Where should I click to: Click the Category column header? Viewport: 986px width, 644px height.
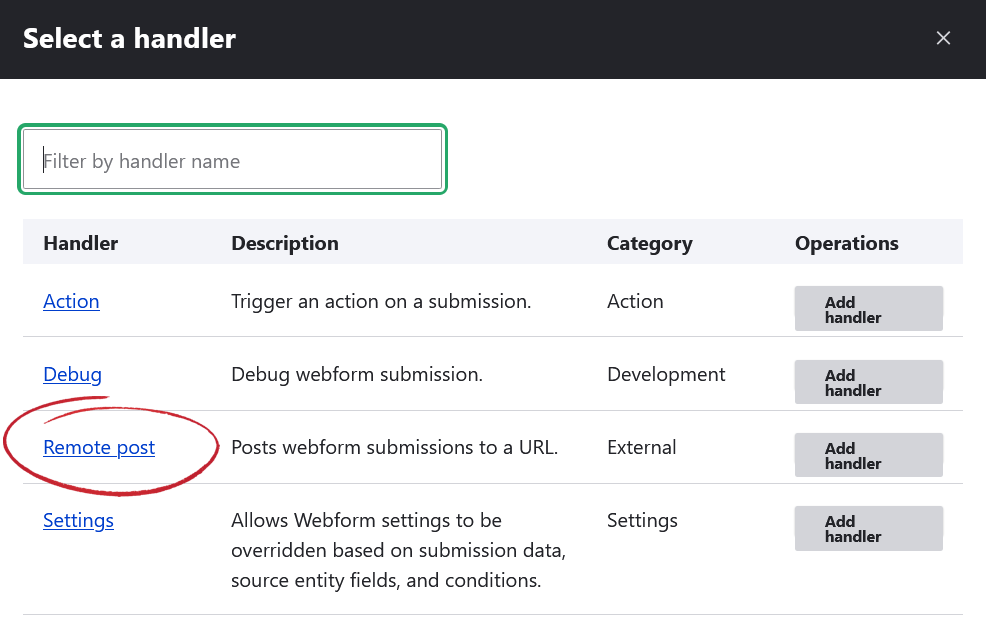pyautogui.click(x=649, y=243)
